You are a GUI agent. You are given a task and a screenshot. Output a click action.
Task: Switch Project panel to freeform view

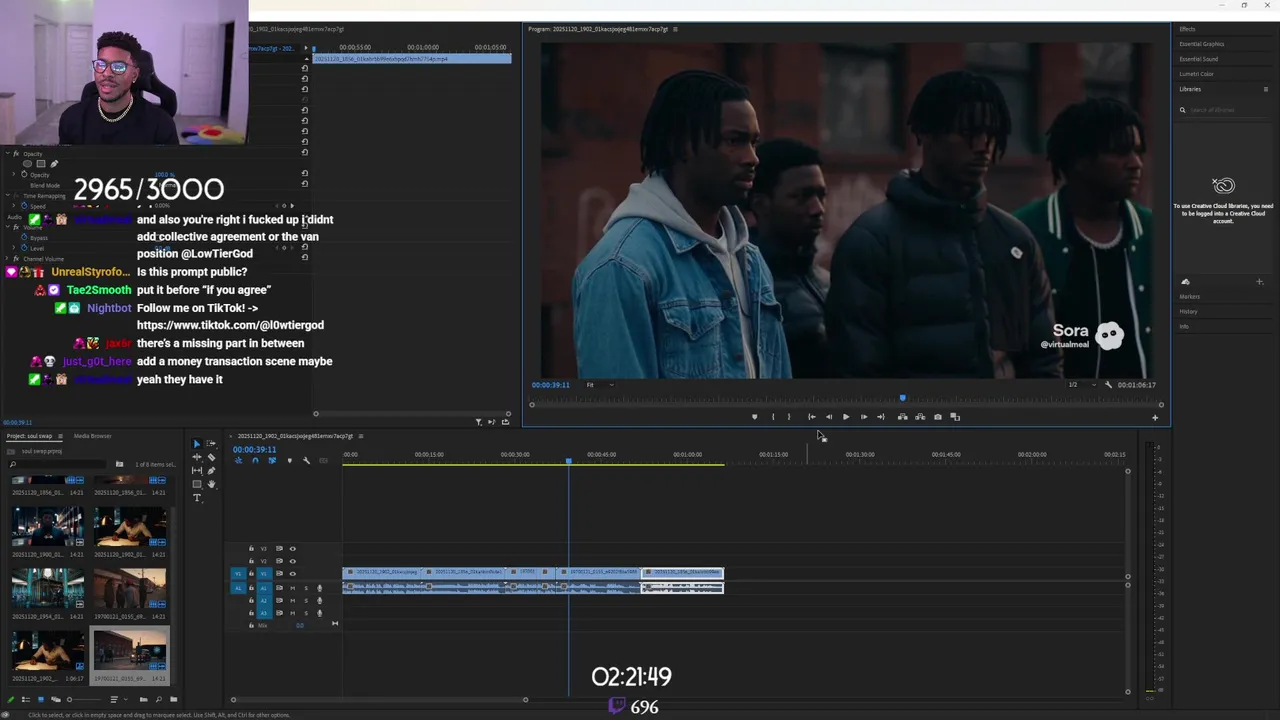pyautogui.click(x=56, y=699)
